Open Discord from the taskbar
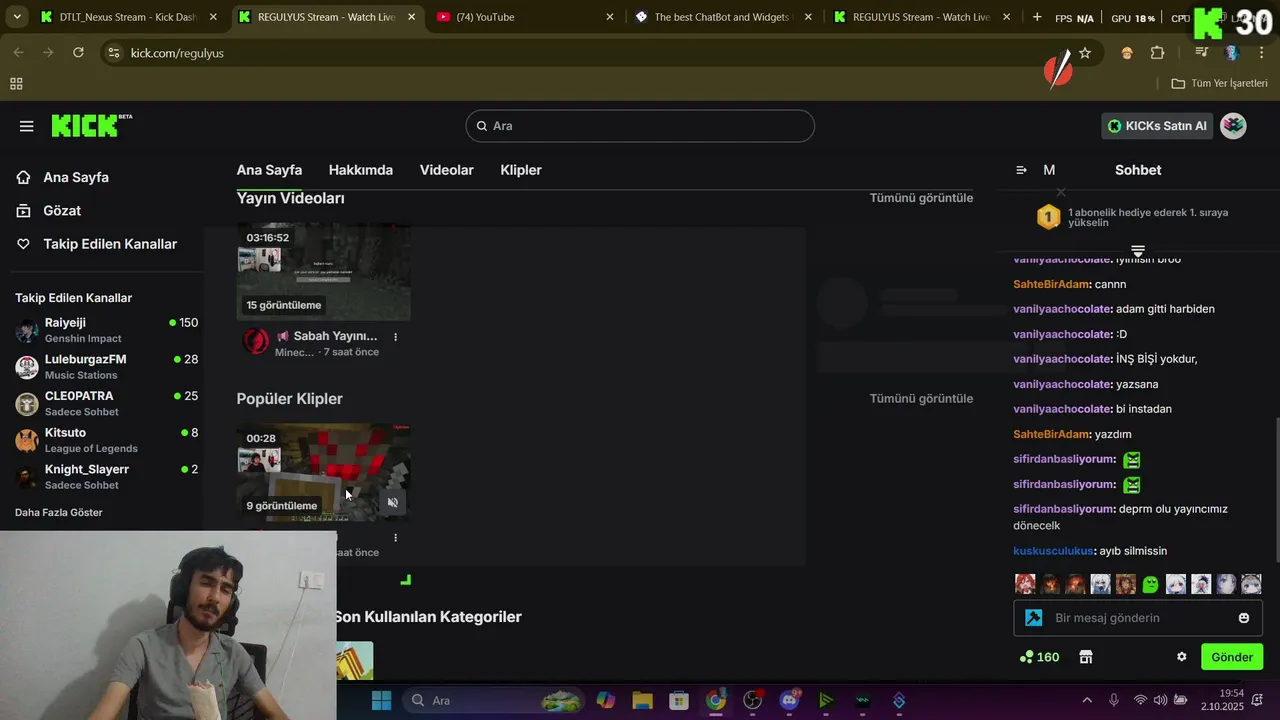Screen dimensions: 1280x720 [x=789, y=700]
